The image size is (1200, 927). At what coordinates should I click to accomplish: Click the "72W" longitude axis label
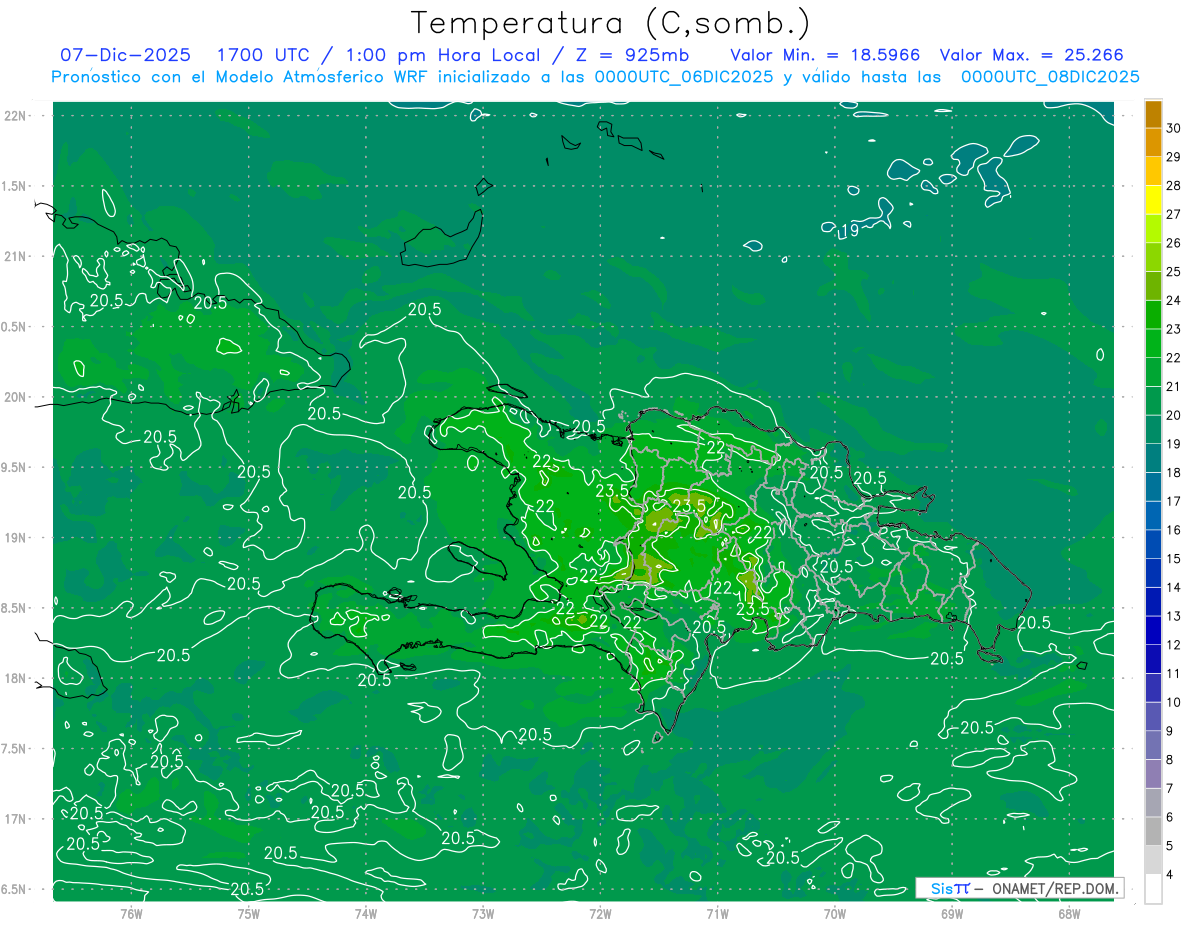[x=600, y=913]
